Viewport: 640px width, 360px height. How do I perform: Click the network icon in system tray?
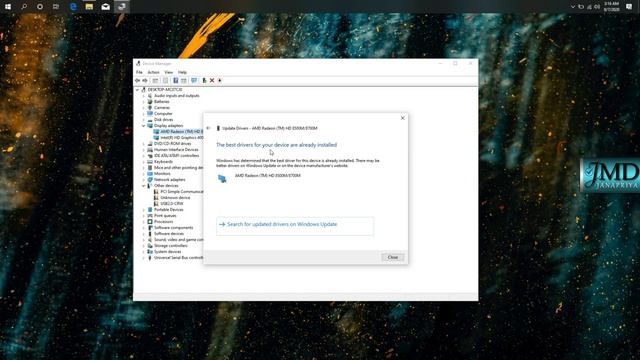[589, 7]
